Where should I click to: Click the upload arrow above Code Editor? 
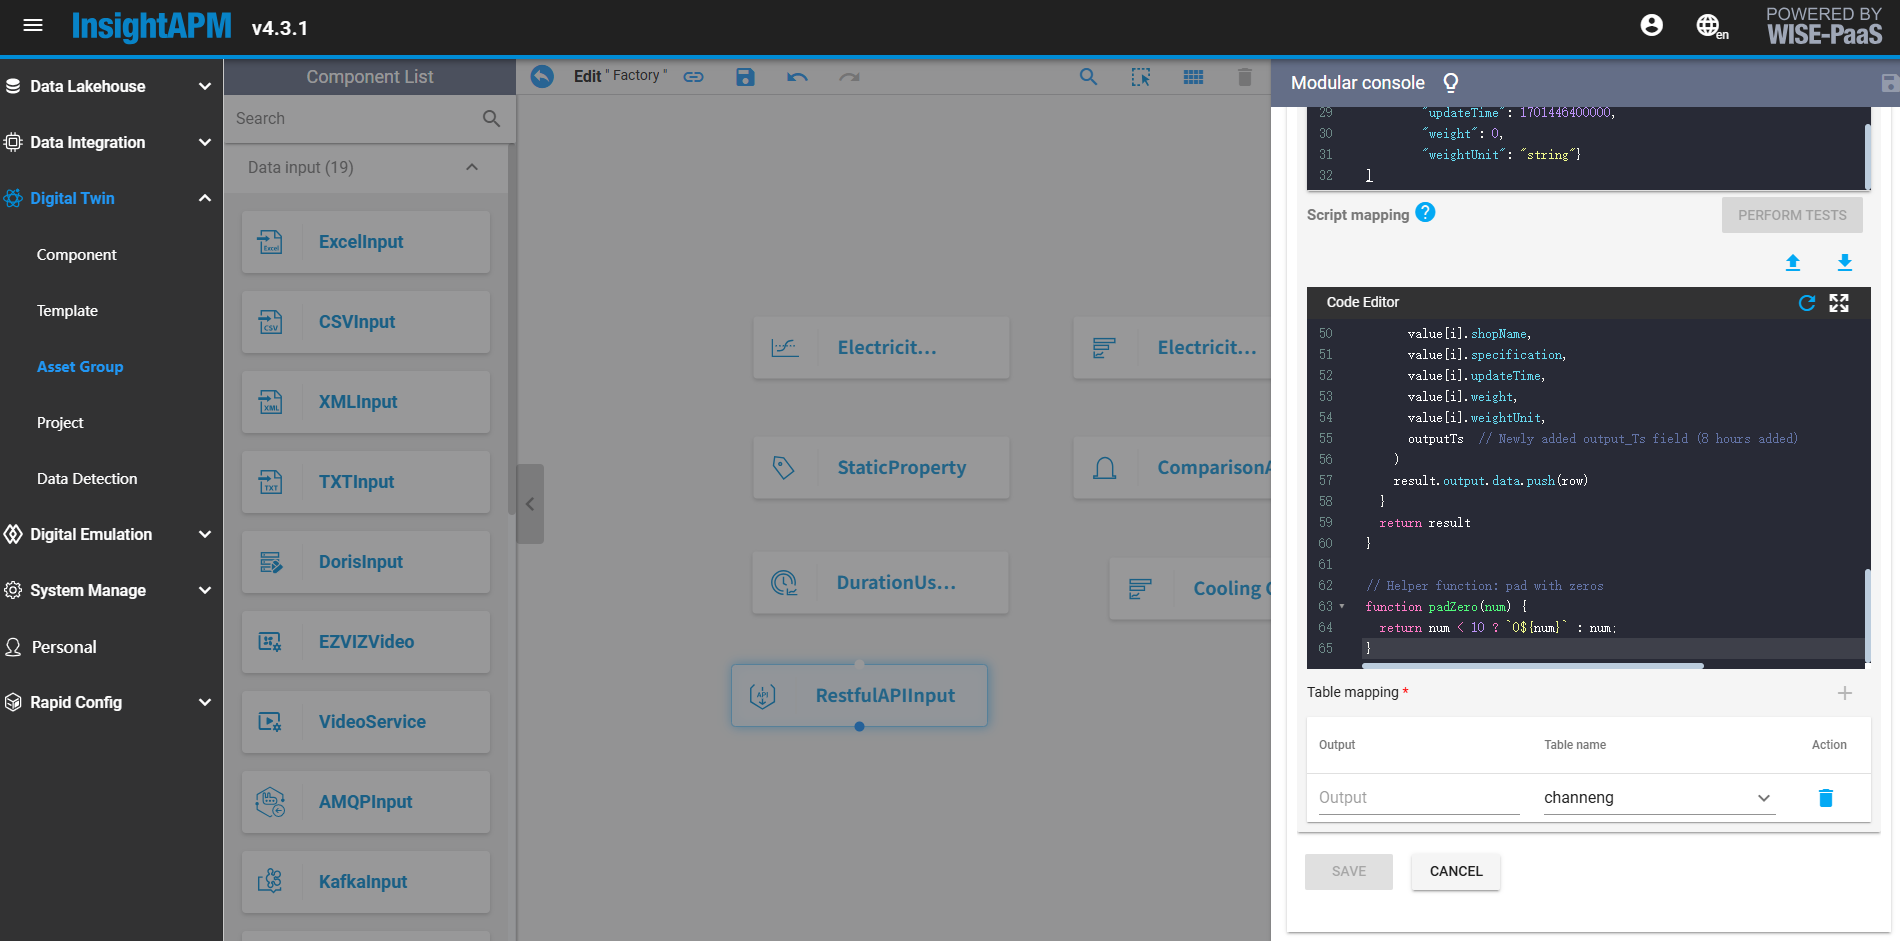pyautogui.click(x=1793, y=263)
